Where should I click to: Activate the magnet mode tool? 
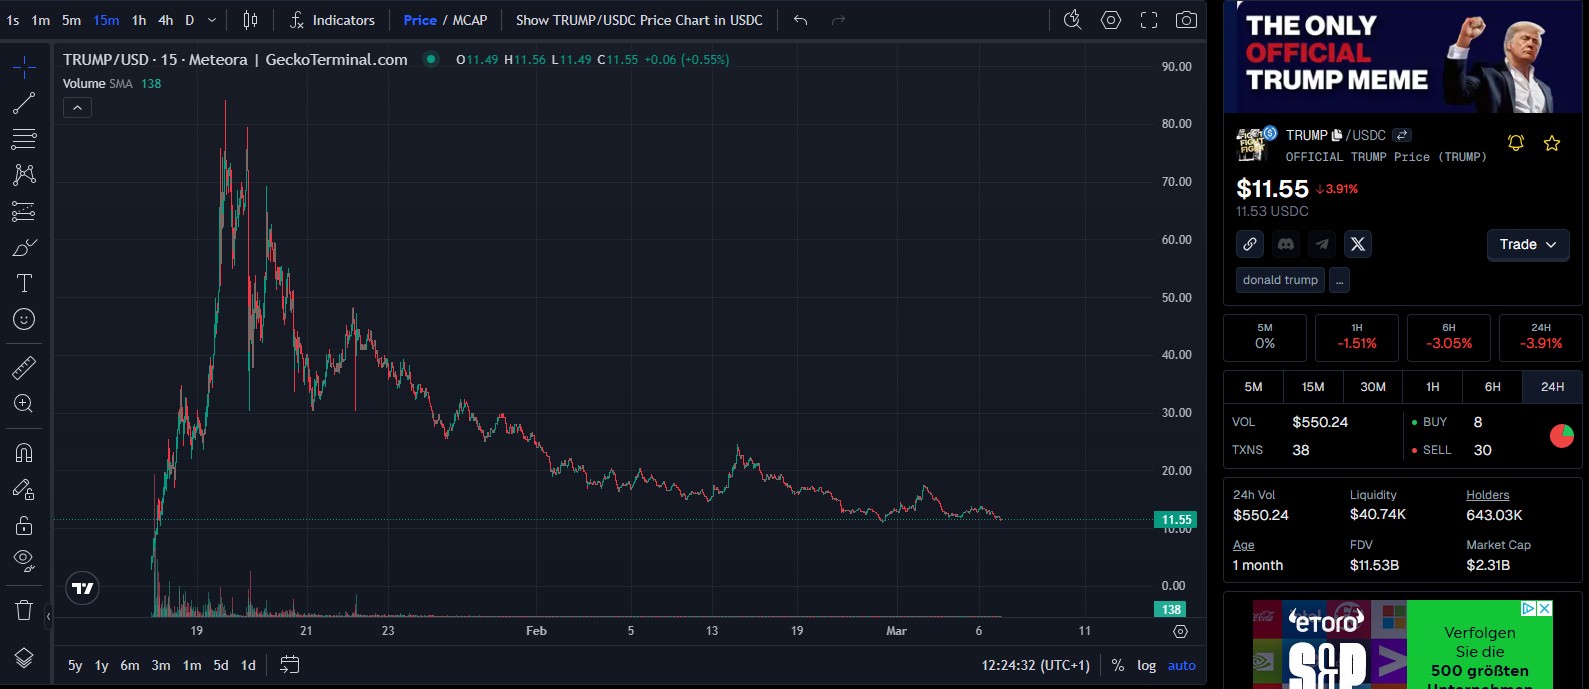tap(24, 452)
